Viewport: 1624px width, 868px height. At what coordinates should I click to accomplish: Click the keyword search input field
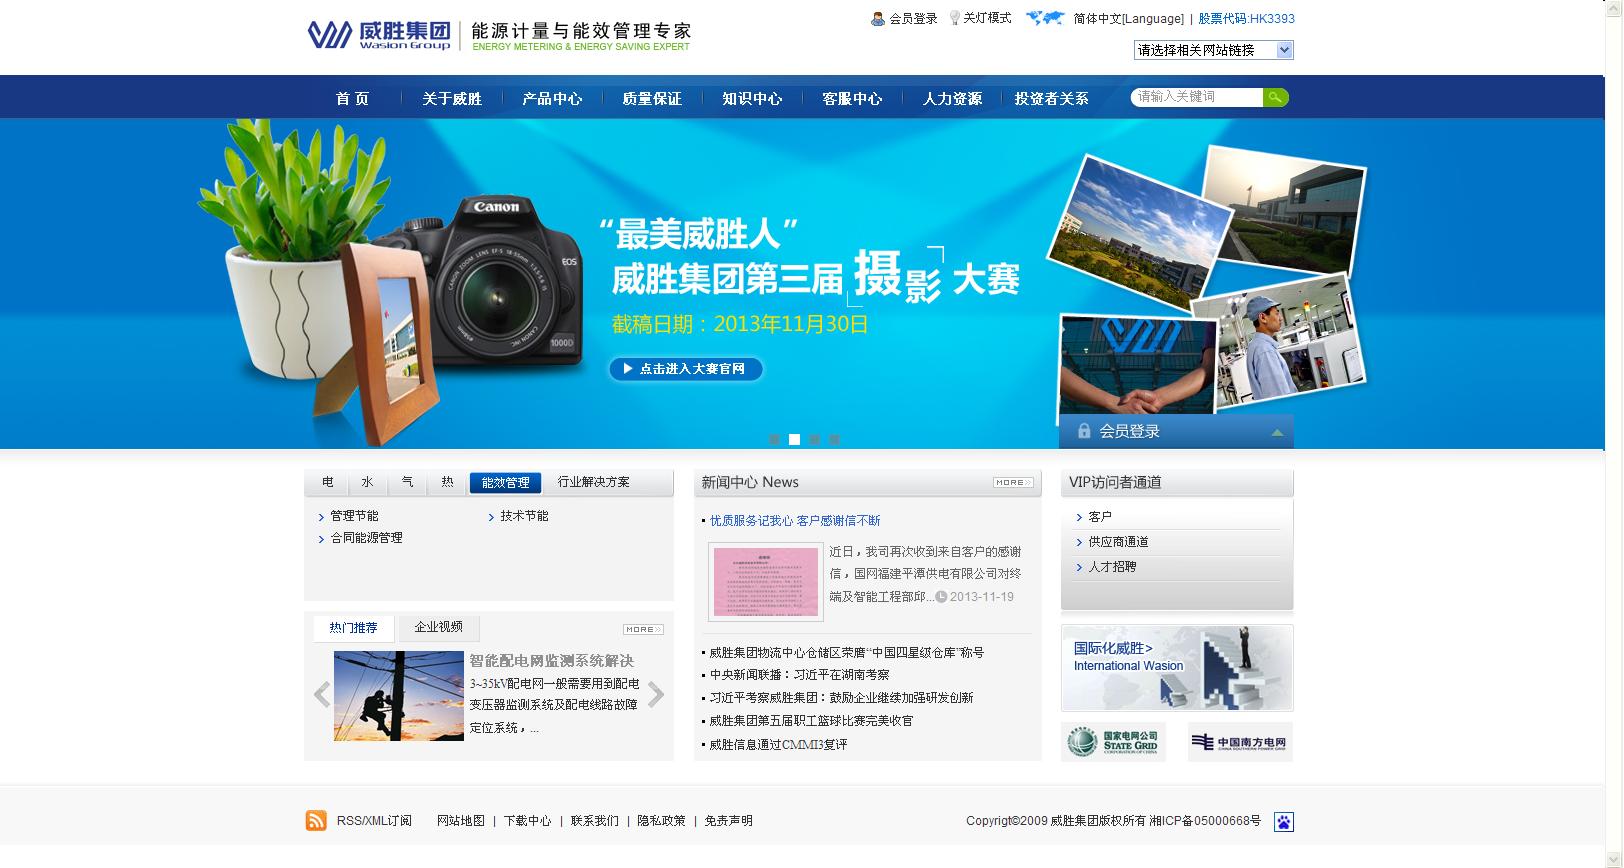point(1198,97)
